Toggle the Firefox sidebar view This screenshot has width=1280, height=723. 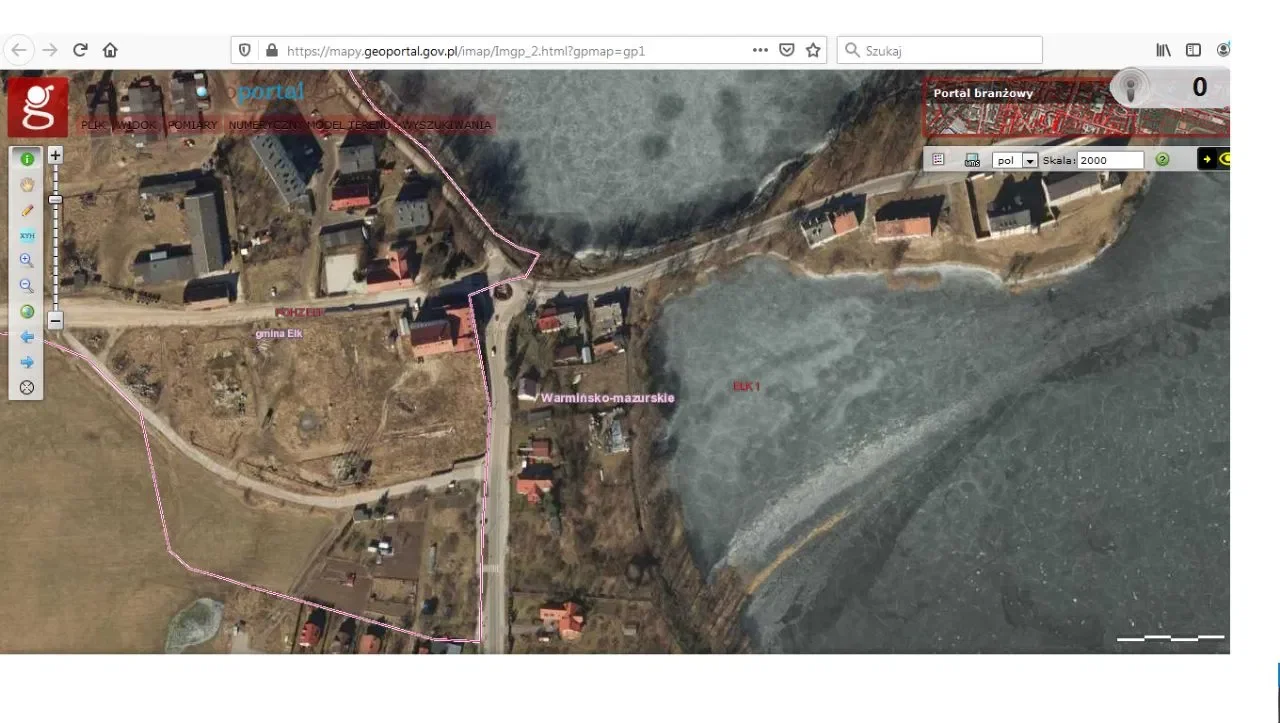pyautogui.click(x=1193, y=50)
